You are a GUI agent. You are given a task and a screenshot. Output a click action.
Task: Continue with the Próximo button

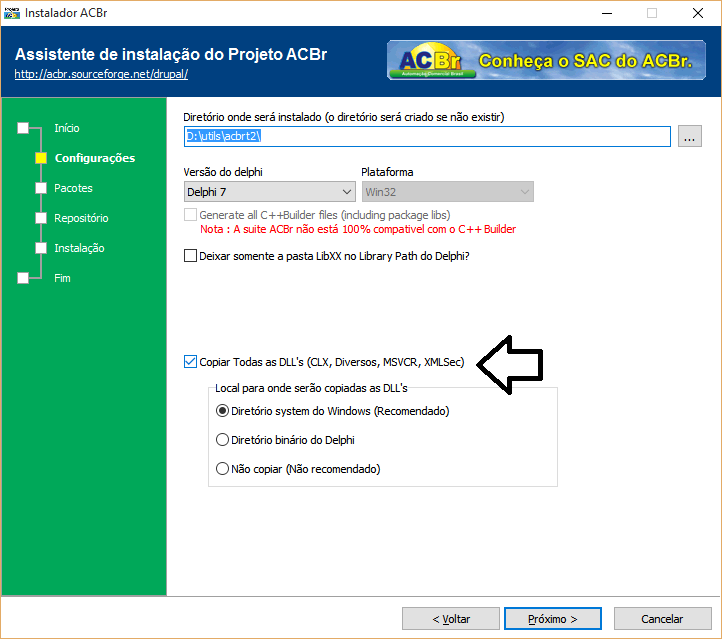click(x=553, y=619)
